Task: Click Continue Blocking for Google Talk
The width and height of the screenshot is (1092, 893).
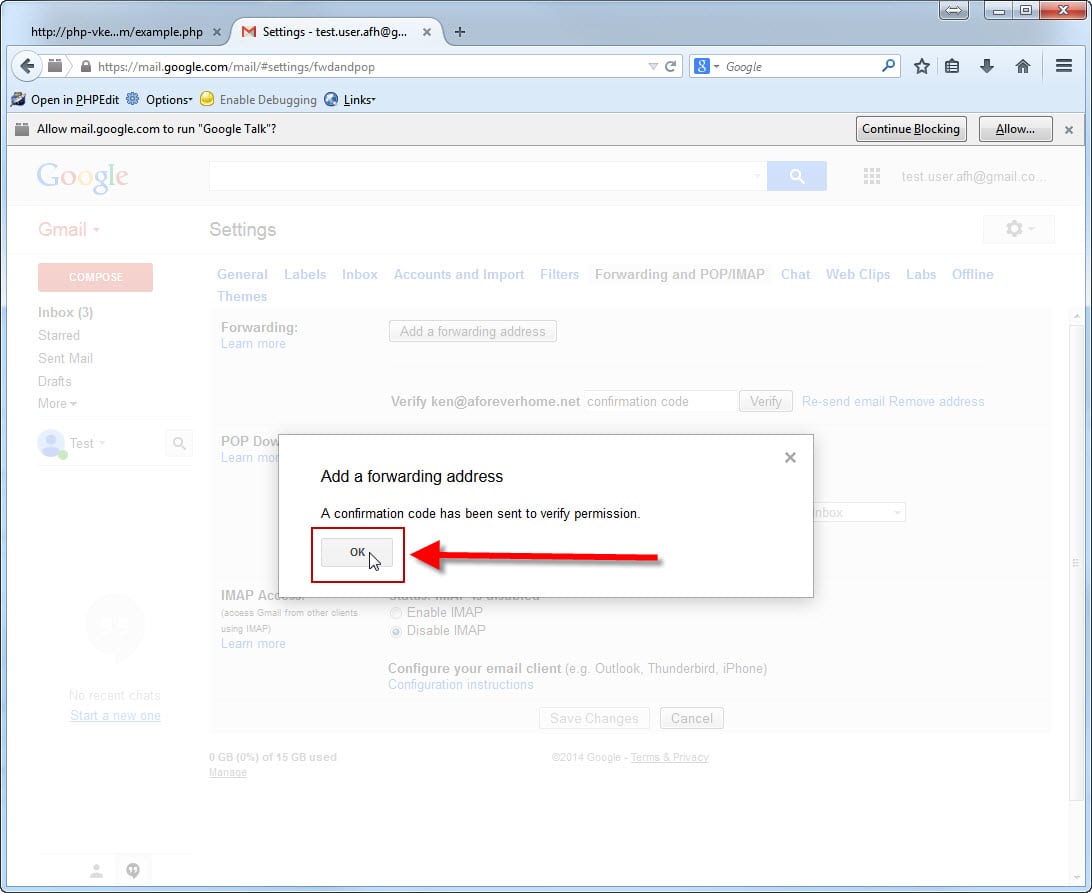Action: (910, 129)
